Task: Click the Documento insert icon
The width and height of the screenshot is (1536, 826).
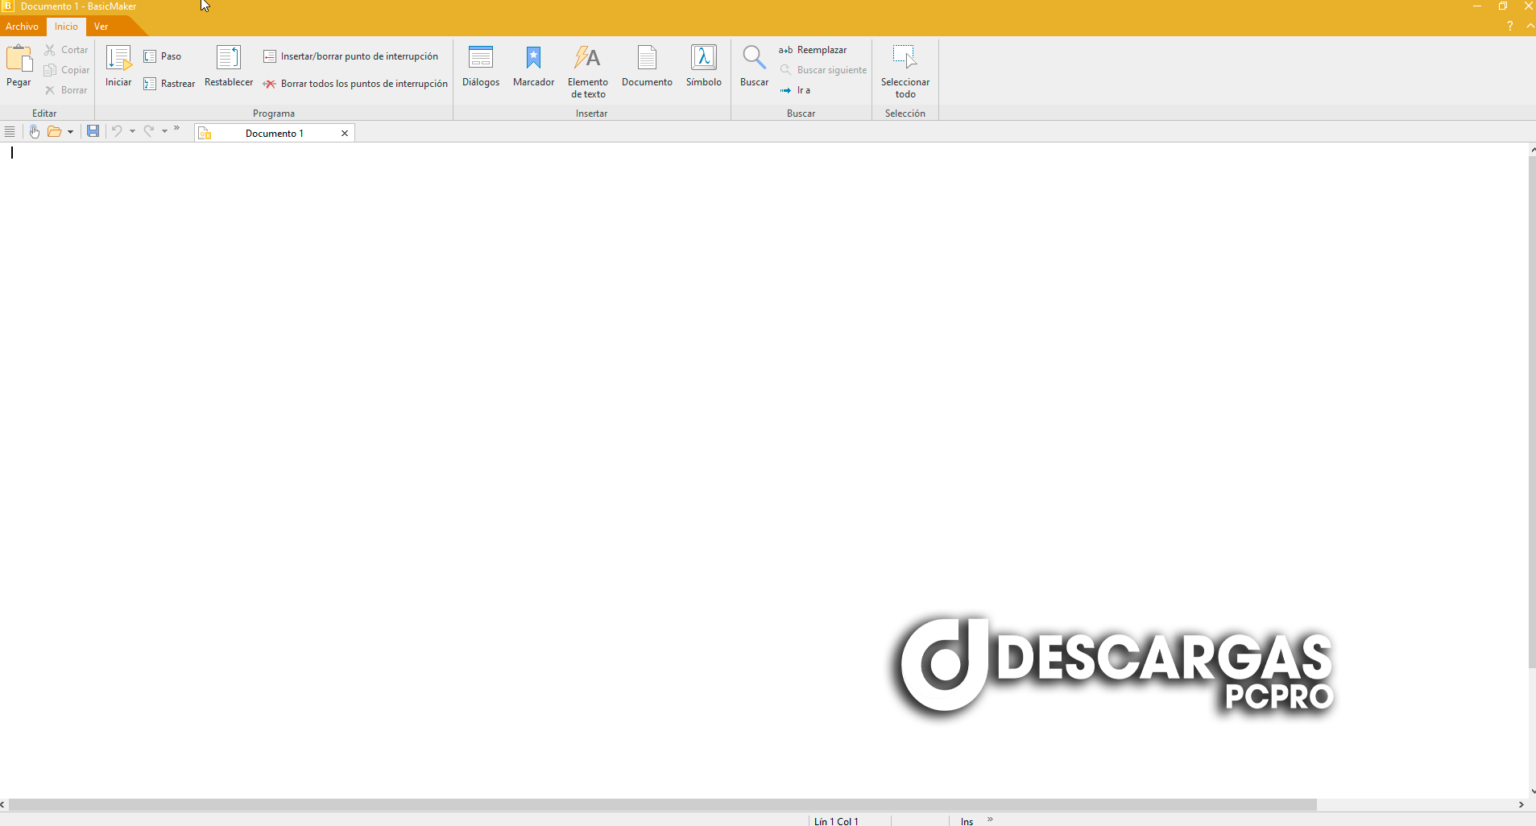Action: tap(647, 59)
